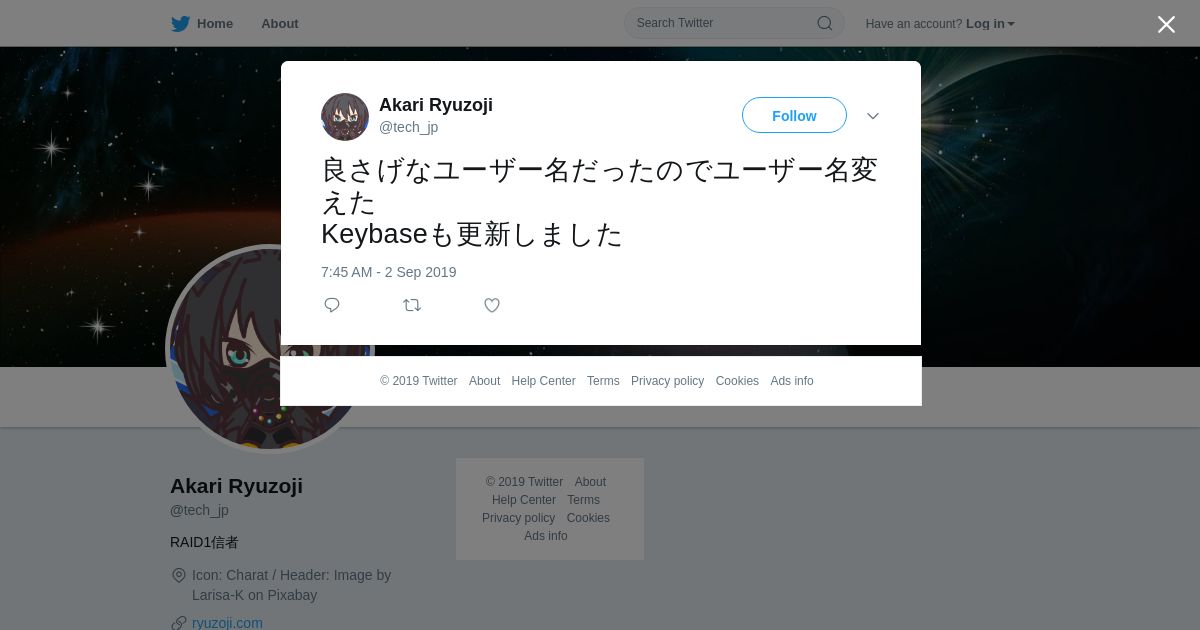The width and height of the screenshot is (1200, 630).
Task: Open the ryuzoji.com profile link
Action: pyautogui.click(x=227, y=623)
